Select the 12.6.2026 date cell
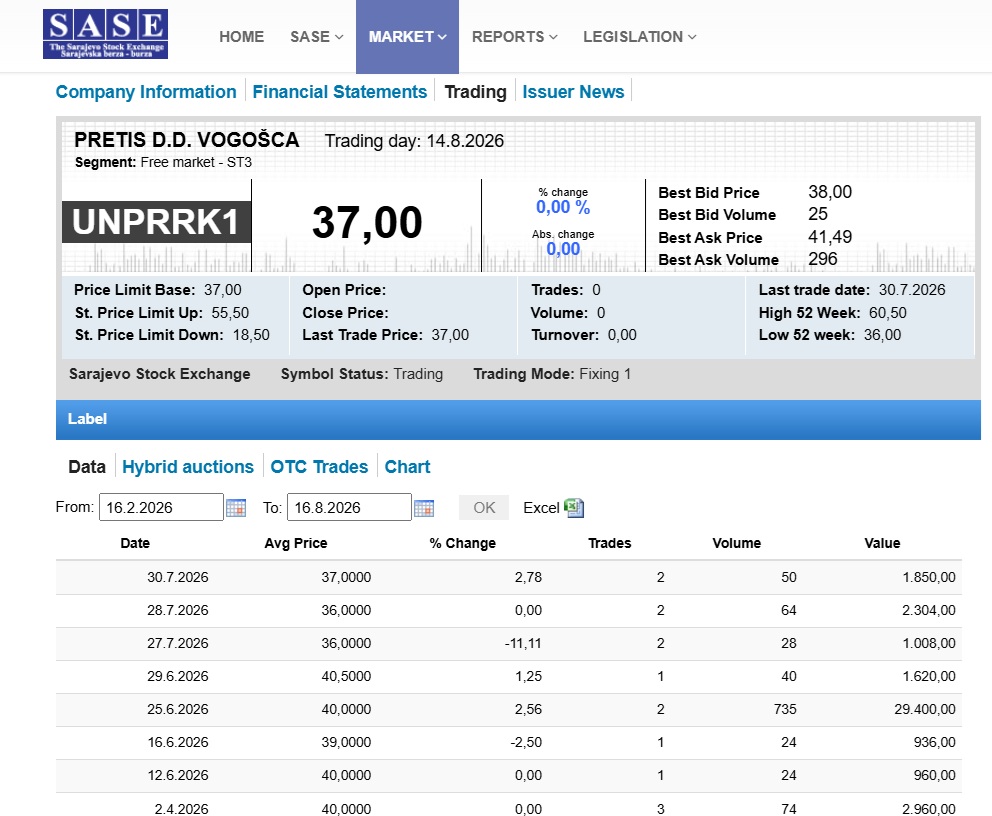The image size is (992, 816). (x=178, y=775)
